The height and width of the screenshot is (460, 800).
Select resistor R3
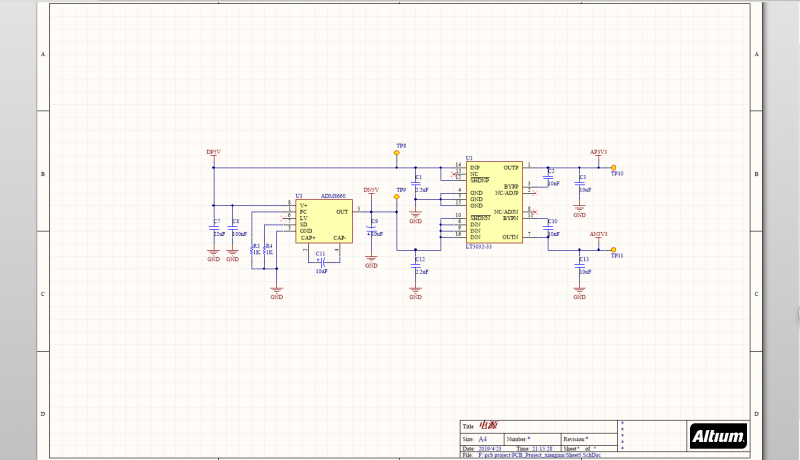pyautogui.click(x=252, y=249)
